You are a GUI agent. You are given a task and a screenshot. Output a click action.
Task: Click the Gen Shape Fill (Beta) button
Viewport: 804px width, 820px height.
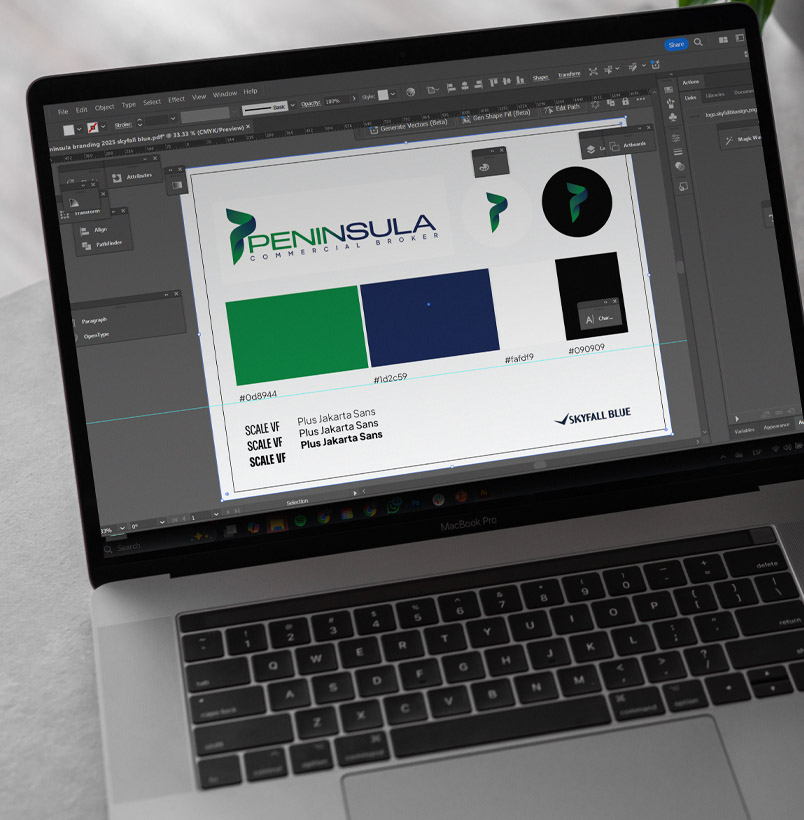pos(496,116)
